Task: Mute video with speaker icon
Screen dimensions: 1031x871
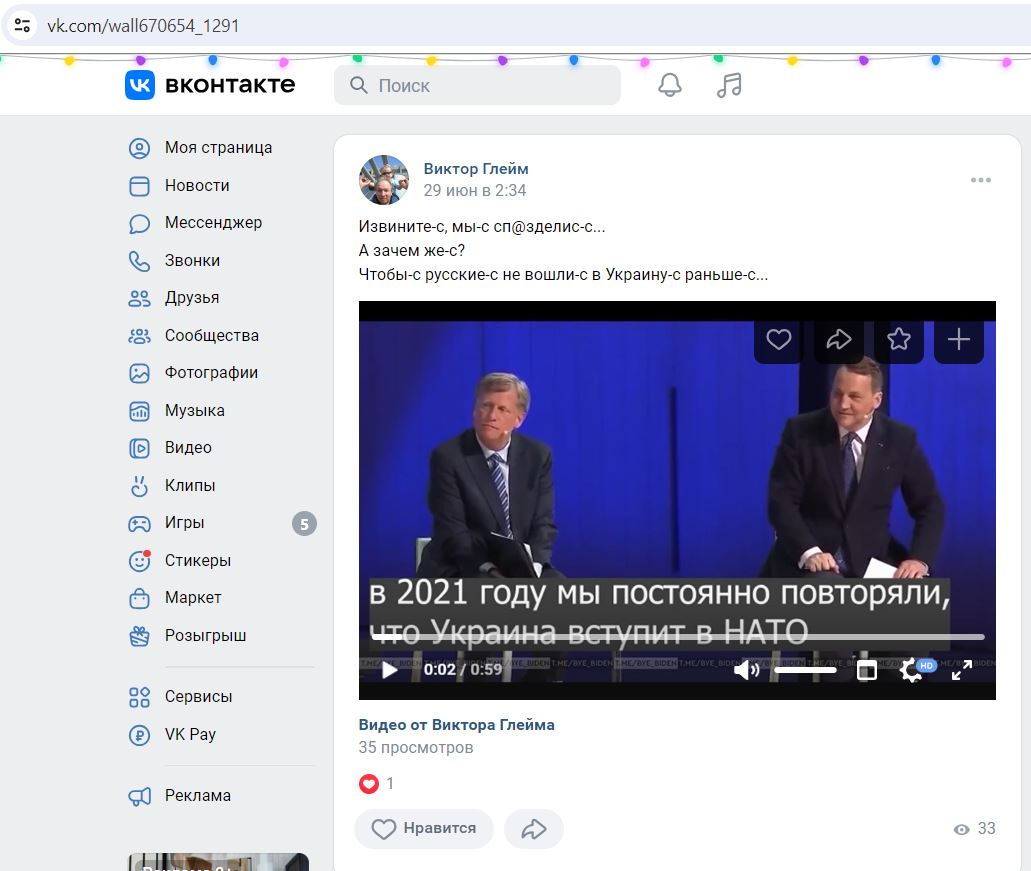Action: 746,670
